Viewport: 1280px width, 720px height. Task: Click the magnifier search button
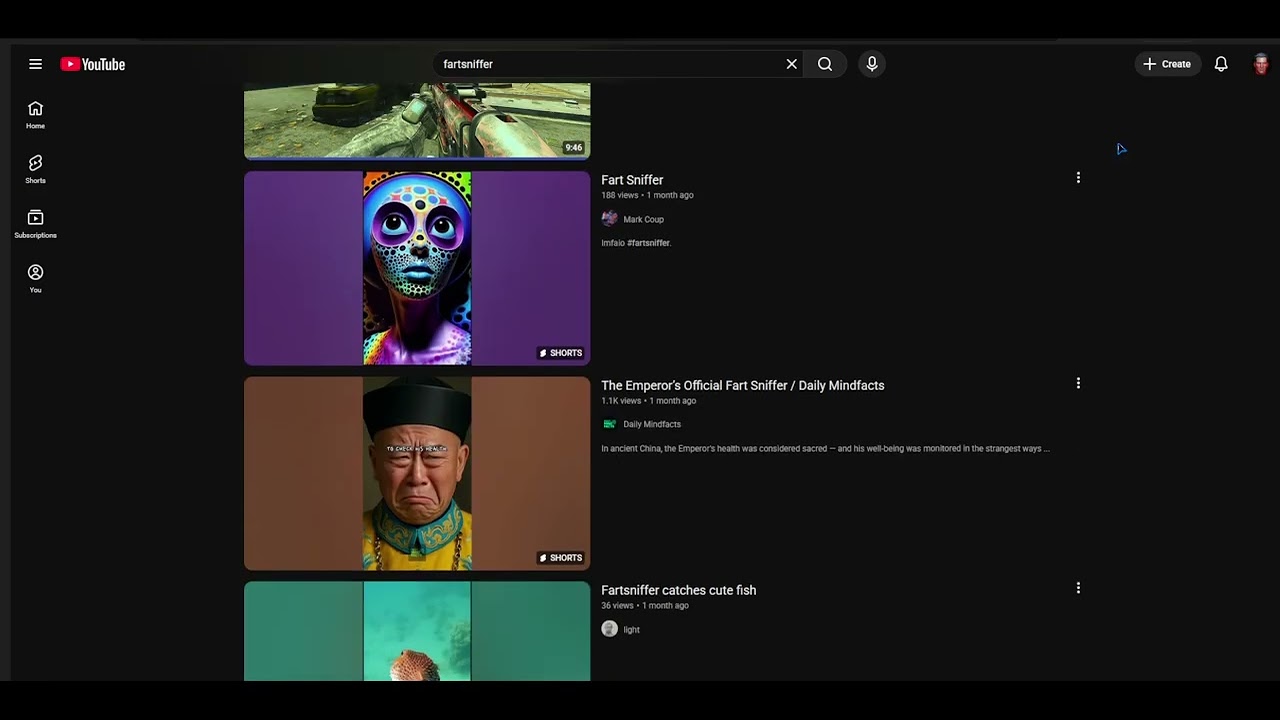click(x=825, y=64)
